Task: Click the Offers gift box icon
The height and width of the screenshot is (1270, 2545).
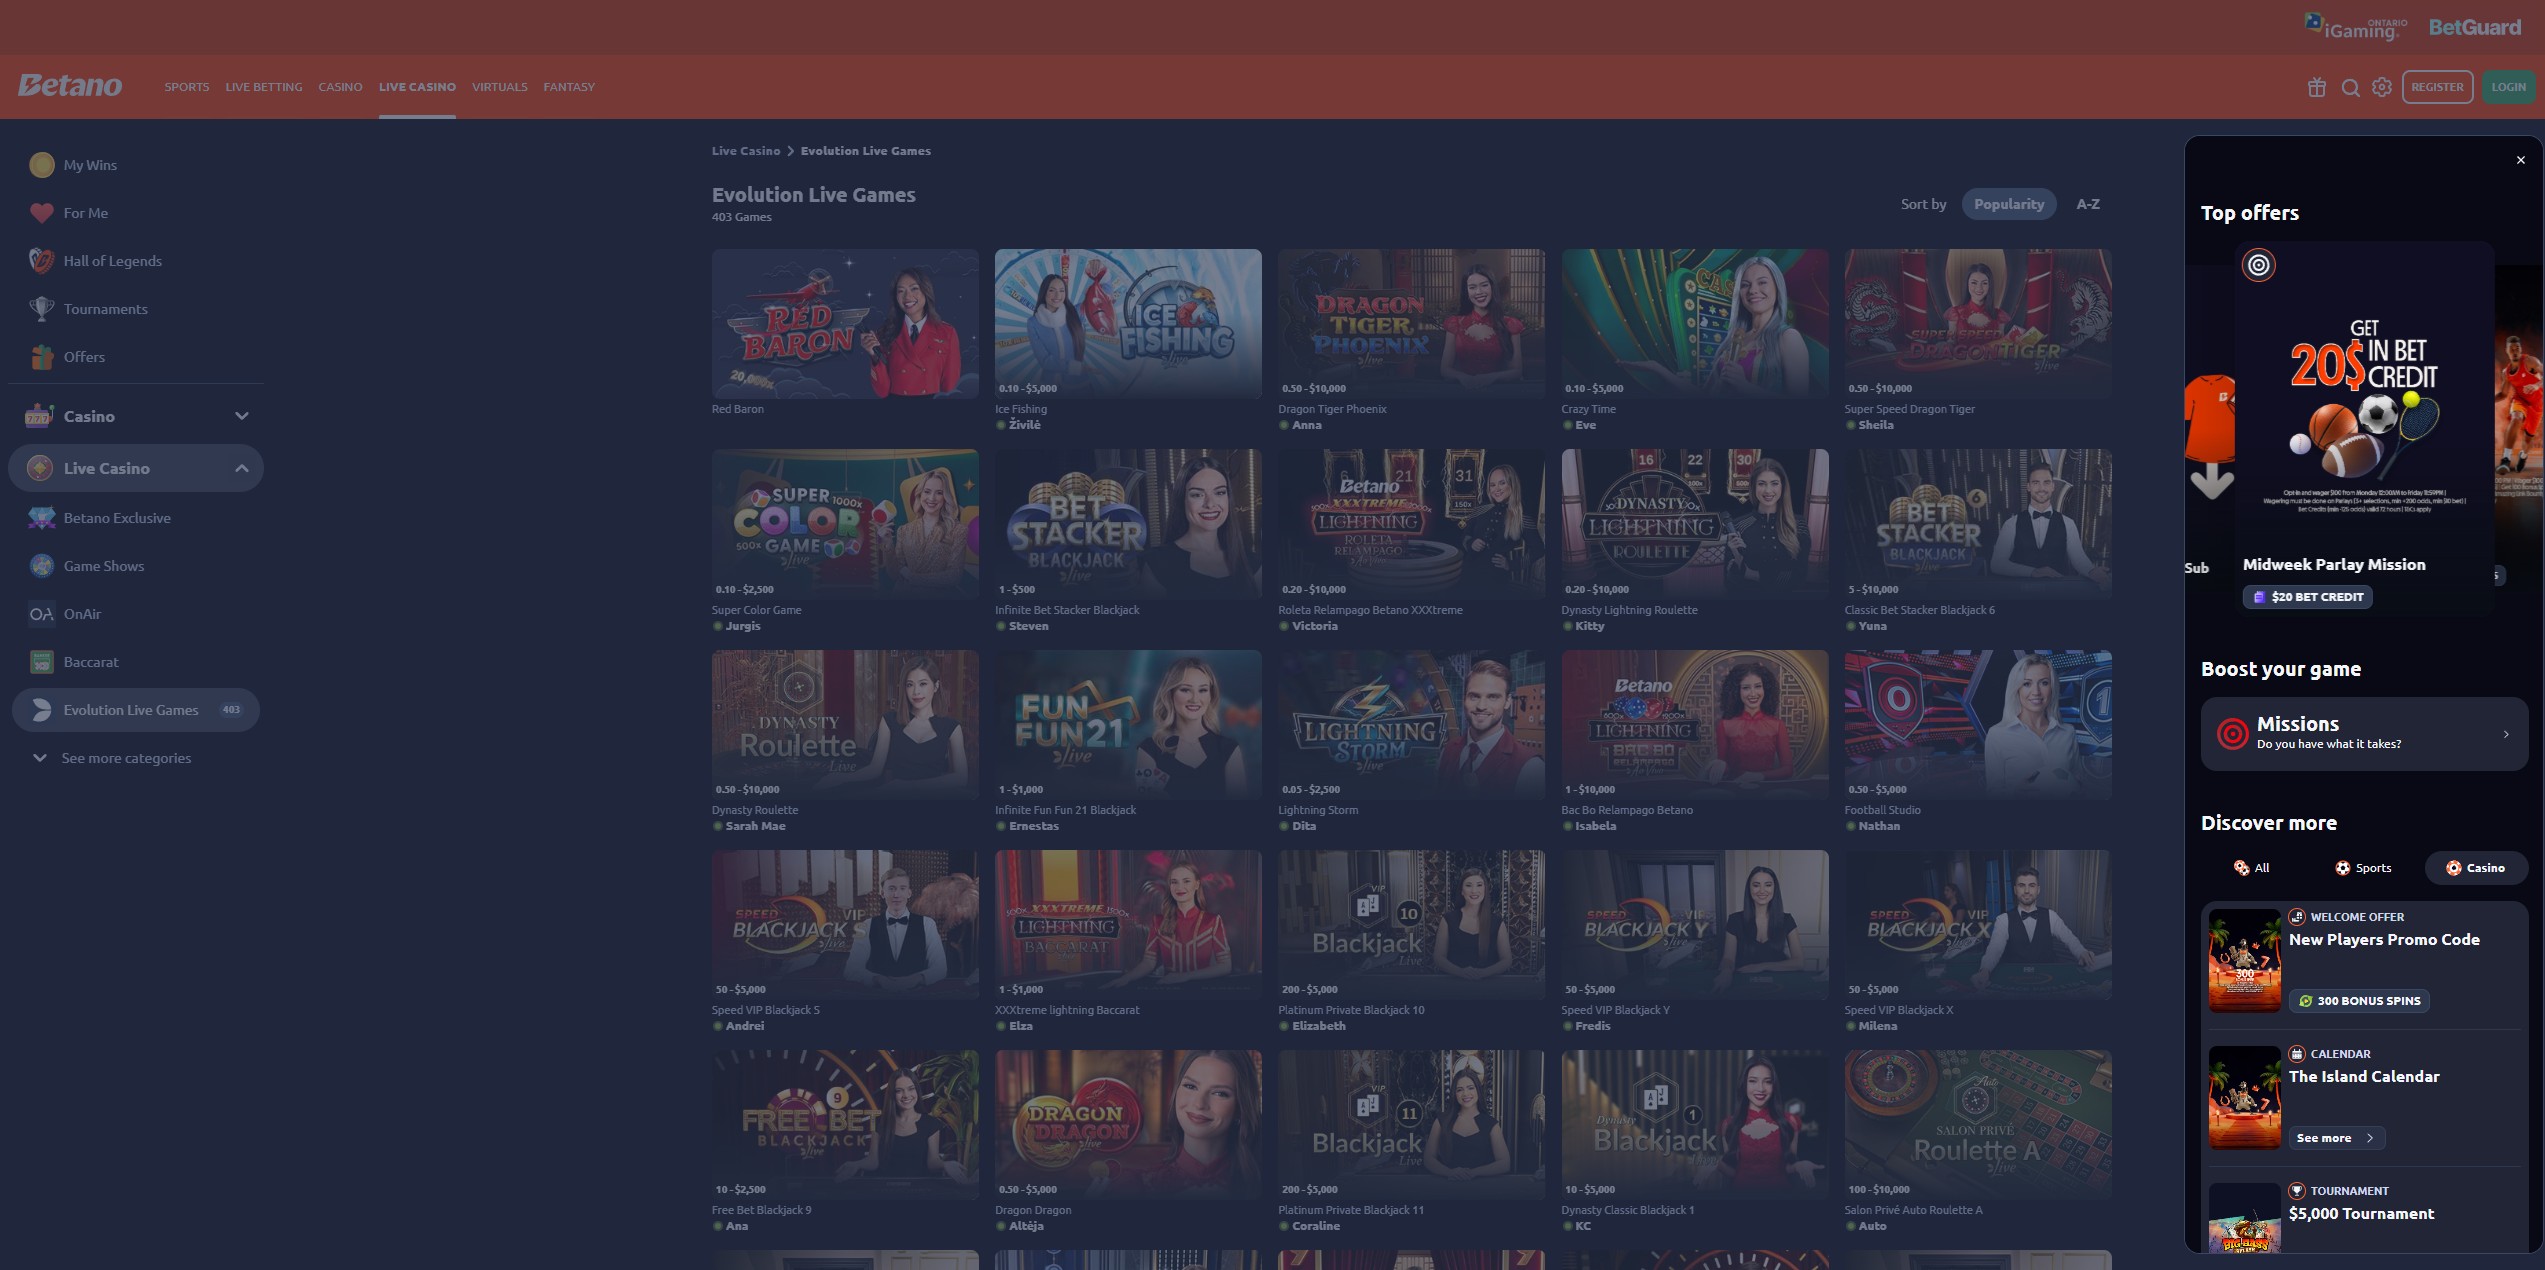Action: [x=41, y=357]
